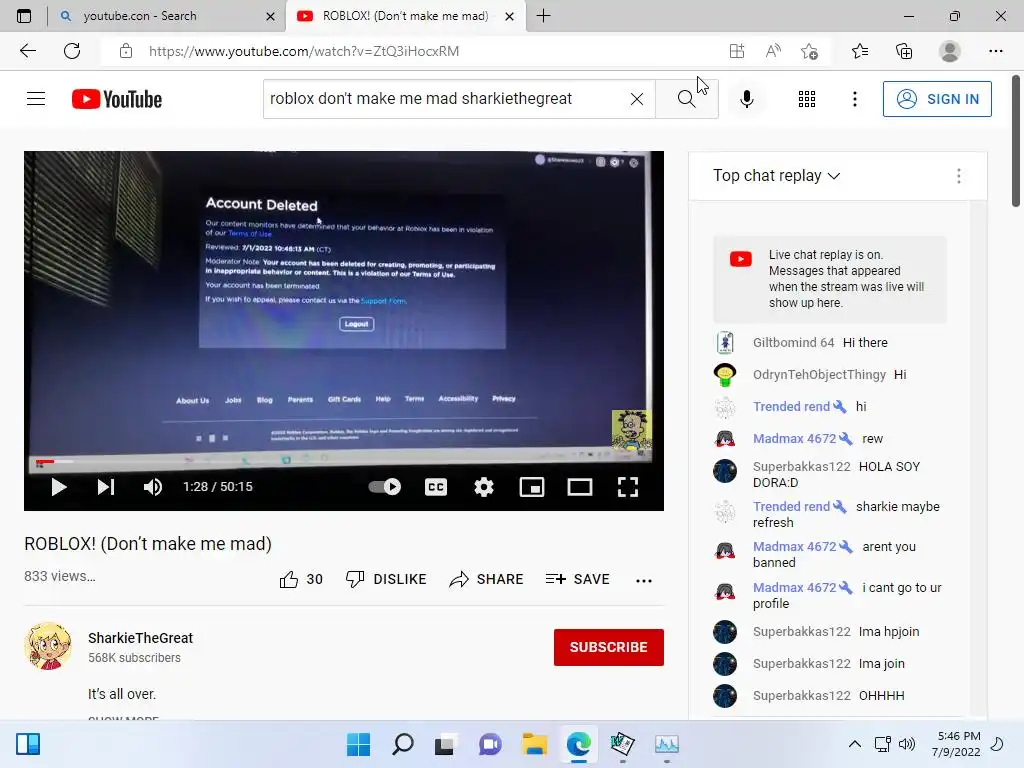Open YouTube settings three-dot menu in header
The height and width of the screenshot is (768, 1024).
[x=855, y=99]
